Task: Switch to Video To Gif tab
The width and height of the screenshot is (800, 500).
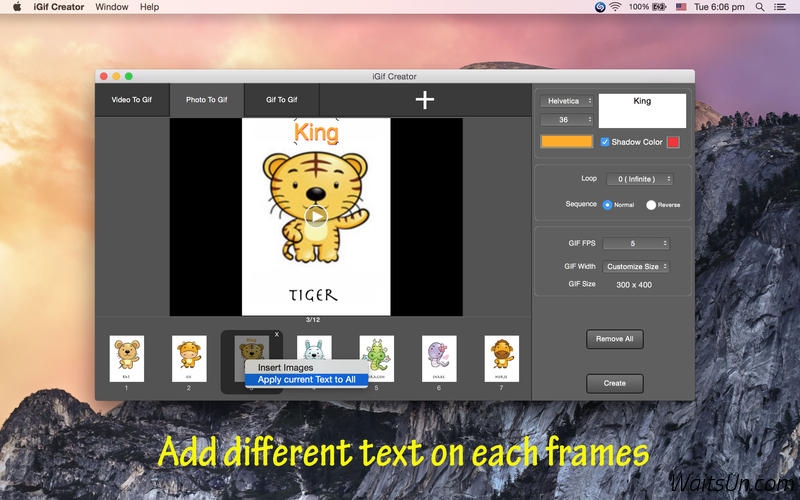Action: pos(132,100)
